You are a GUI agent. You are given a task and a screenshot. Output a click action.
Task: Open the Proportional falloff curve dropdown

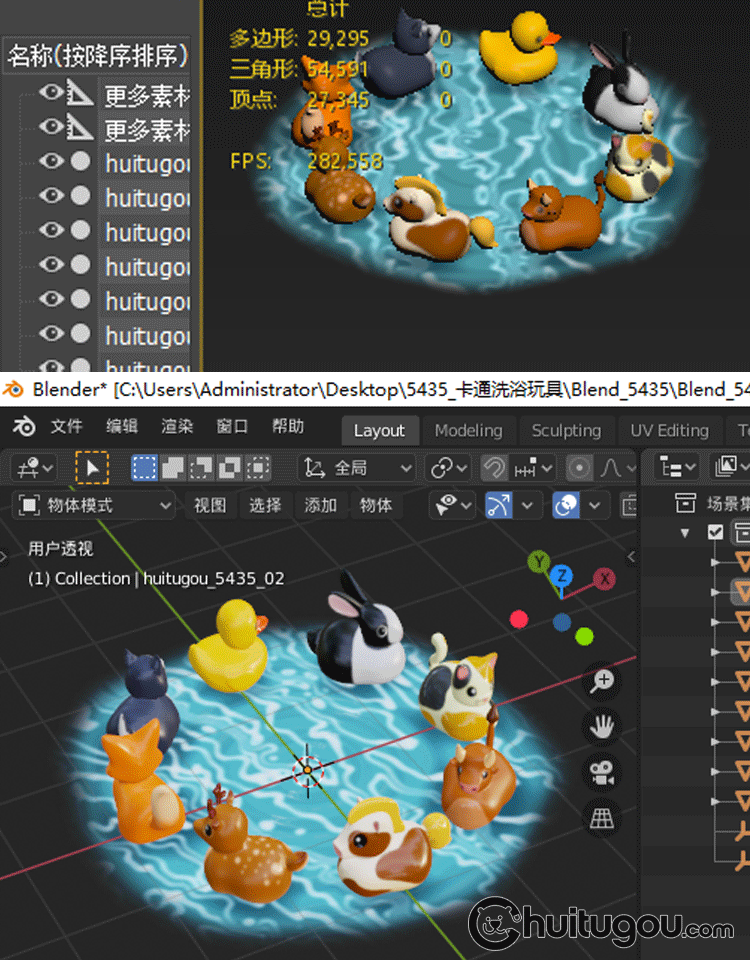click(615, 468)
